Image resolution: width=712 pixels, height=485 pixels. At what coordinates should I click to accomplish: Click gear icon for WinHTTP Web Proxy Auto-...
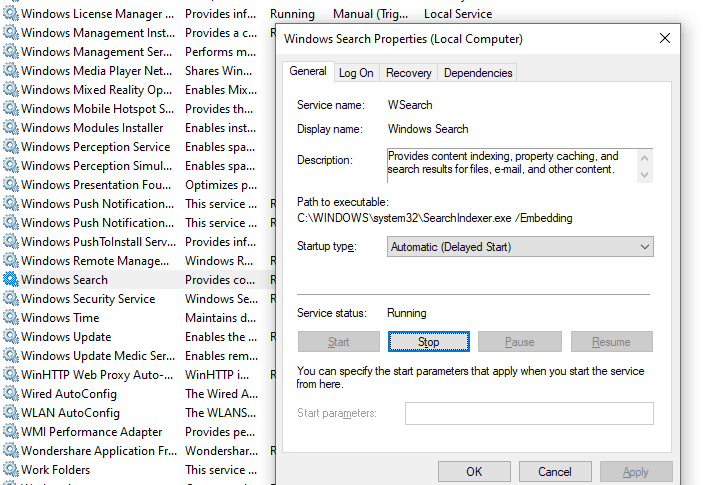pyautogui.click(x=11, y=375)
